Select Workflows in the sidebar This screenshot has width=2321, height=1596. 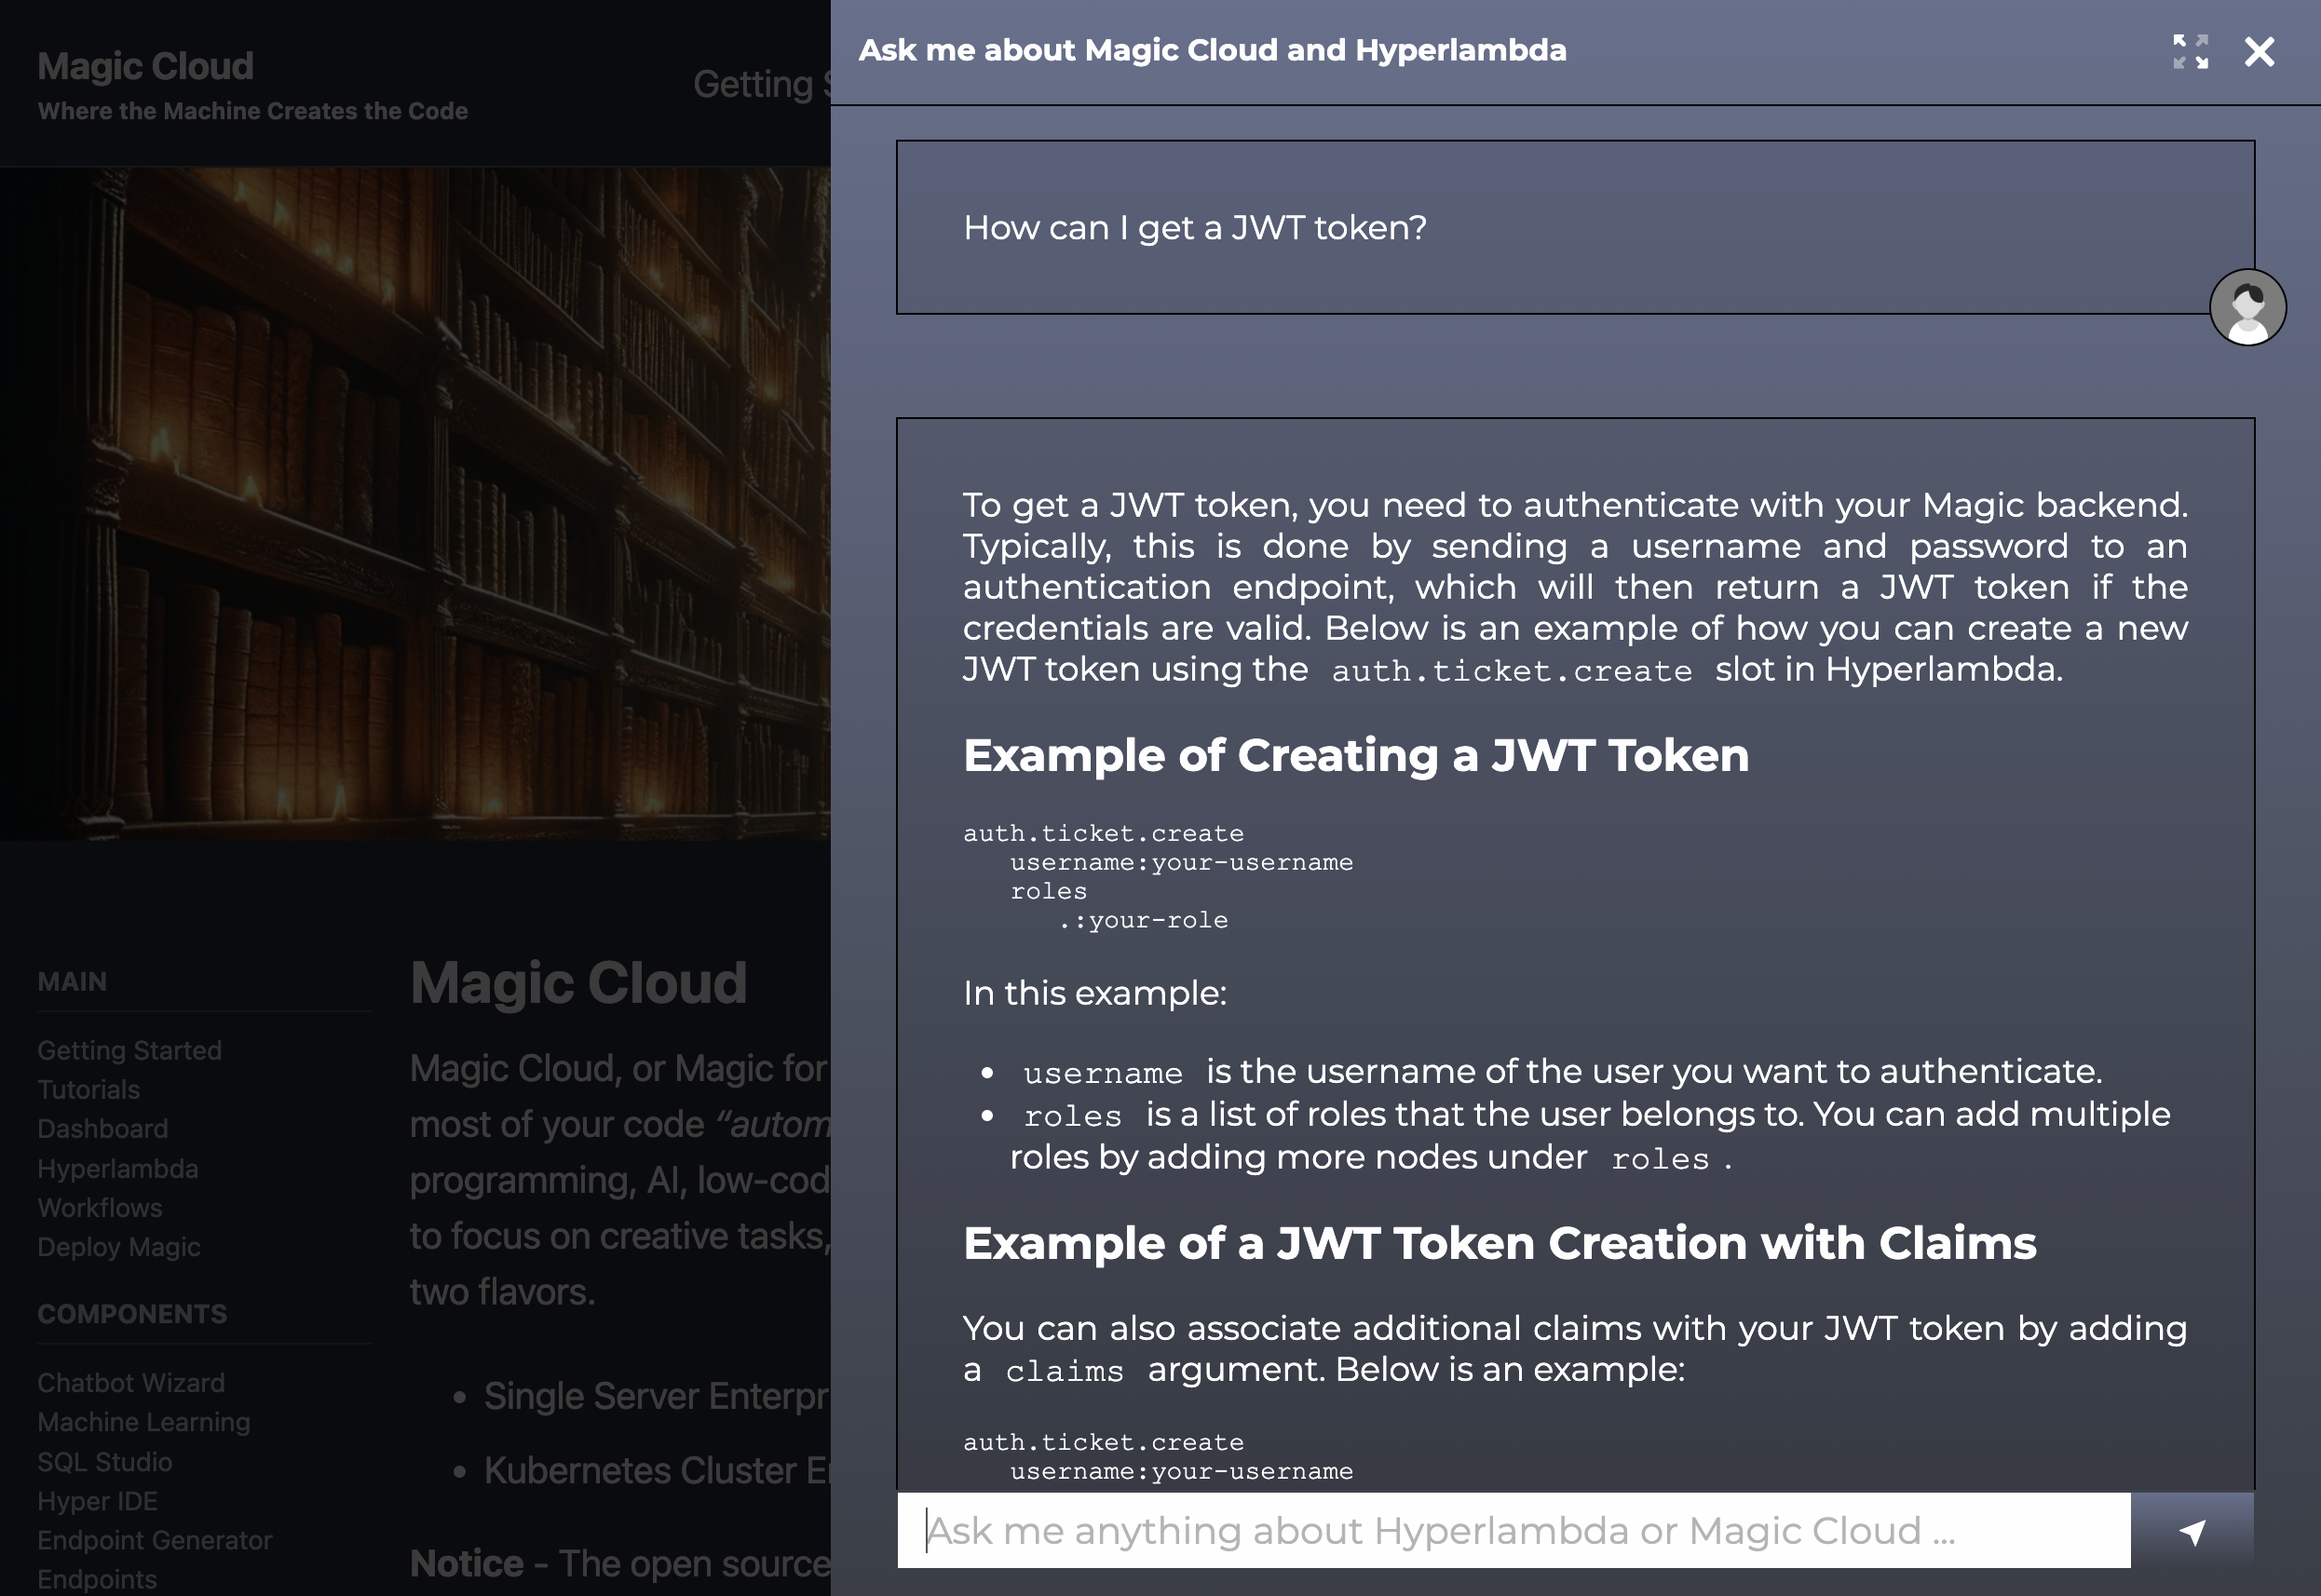coord(99,1207)
